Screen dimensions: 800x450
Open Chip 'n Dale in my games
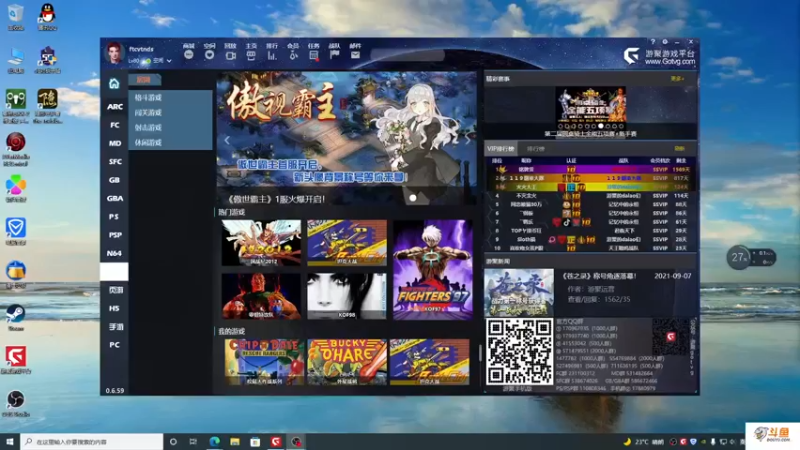pyautogui.click(x=264, y=362)
